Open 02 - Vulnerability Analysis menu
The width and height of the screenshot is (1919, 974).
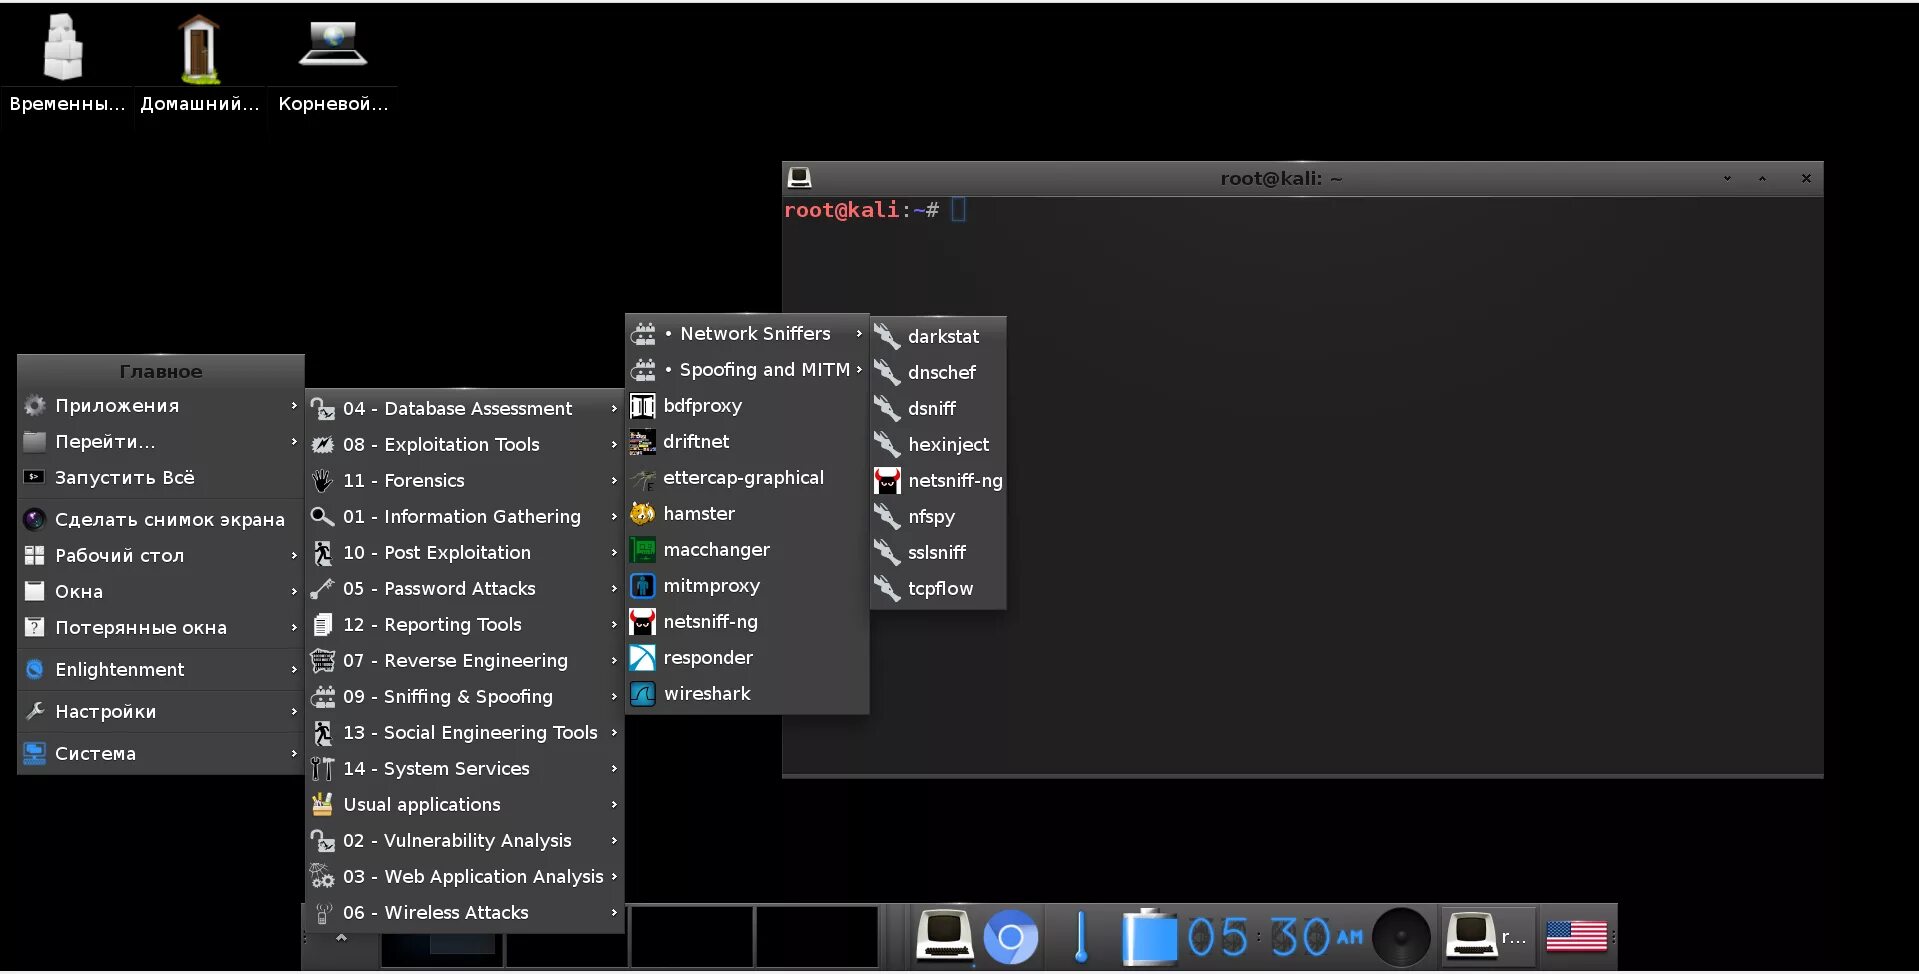click(x=465, y=841)
